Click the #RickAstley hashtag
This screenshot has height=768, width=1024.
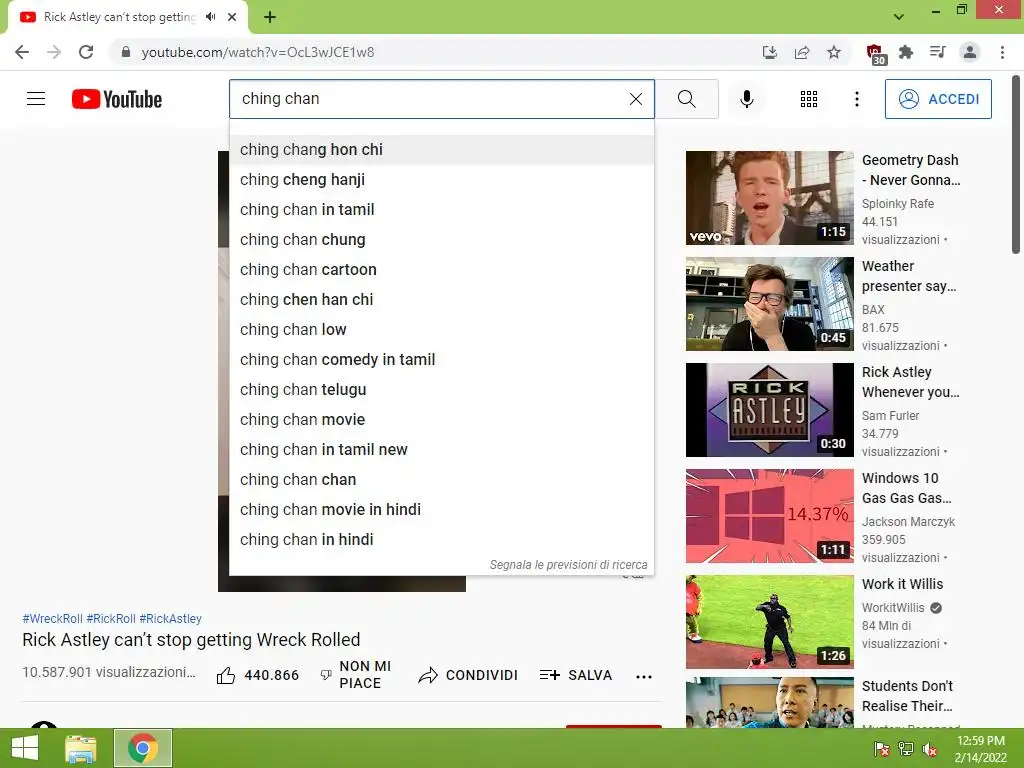coord(170,618)
